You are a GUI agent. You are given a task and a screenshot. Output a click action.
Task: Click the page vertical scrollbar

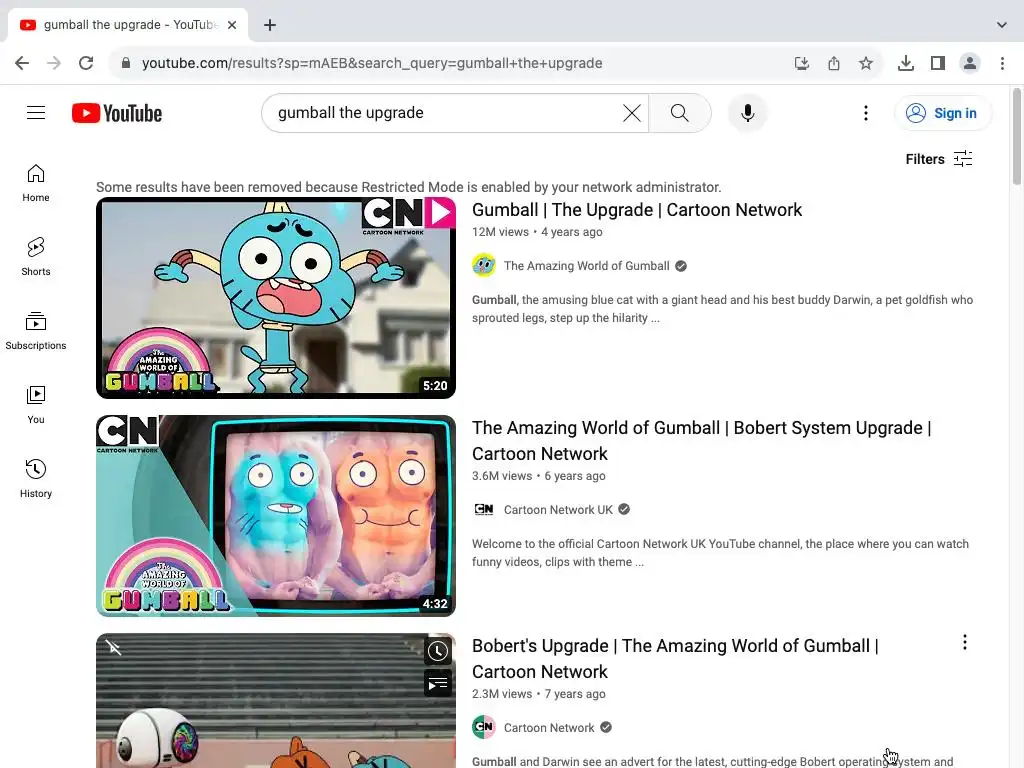pyautogui.click(x=1017, y=137)
